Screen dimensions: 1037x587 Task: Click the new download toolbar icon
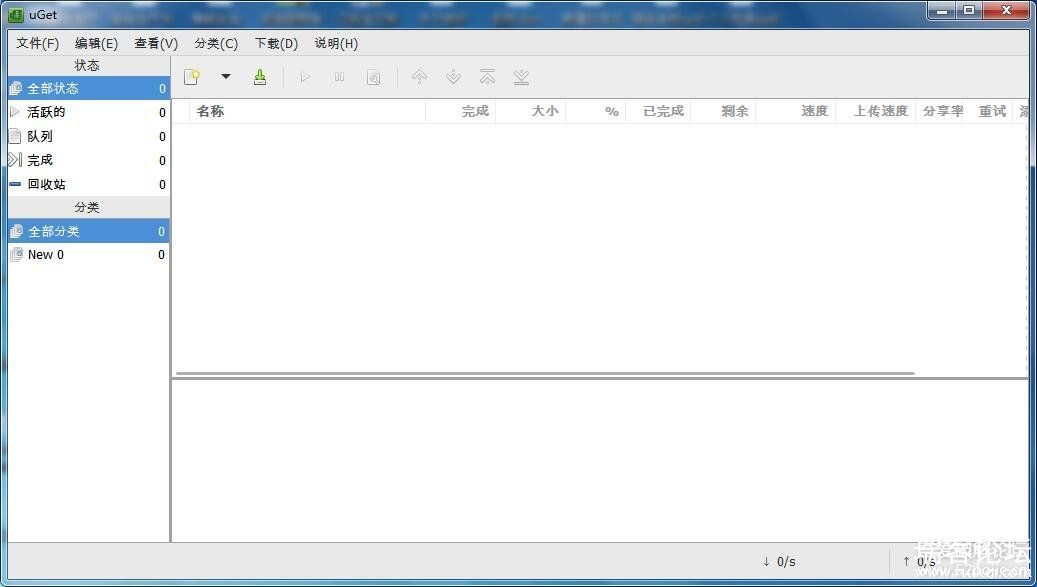coord(192,77)
